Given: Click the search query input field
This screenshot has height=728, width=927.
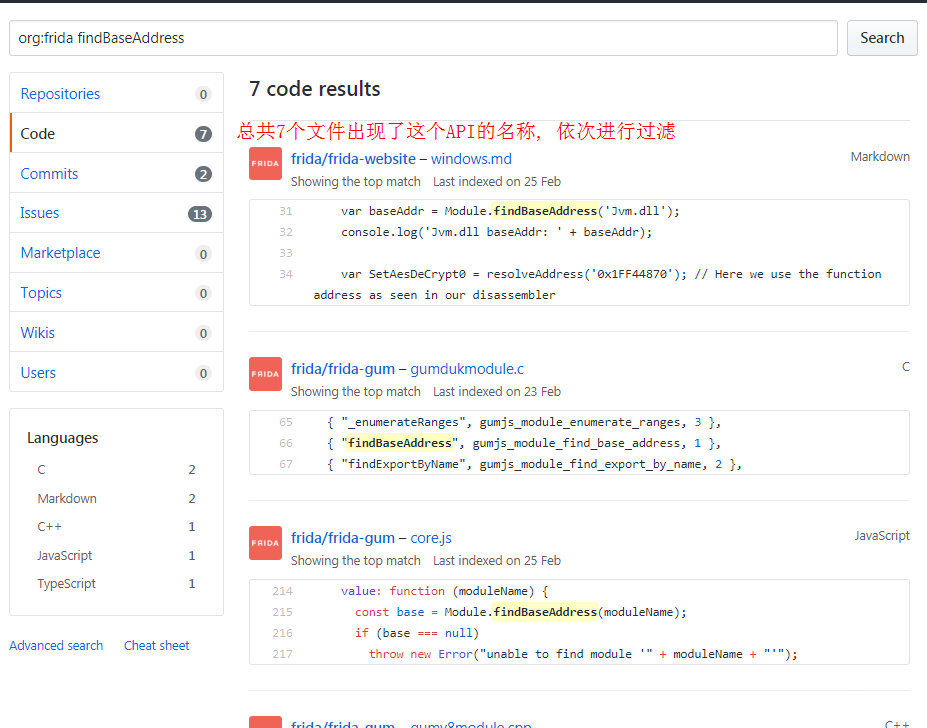Looking at the screenshot, I should [x=423, y=38].
